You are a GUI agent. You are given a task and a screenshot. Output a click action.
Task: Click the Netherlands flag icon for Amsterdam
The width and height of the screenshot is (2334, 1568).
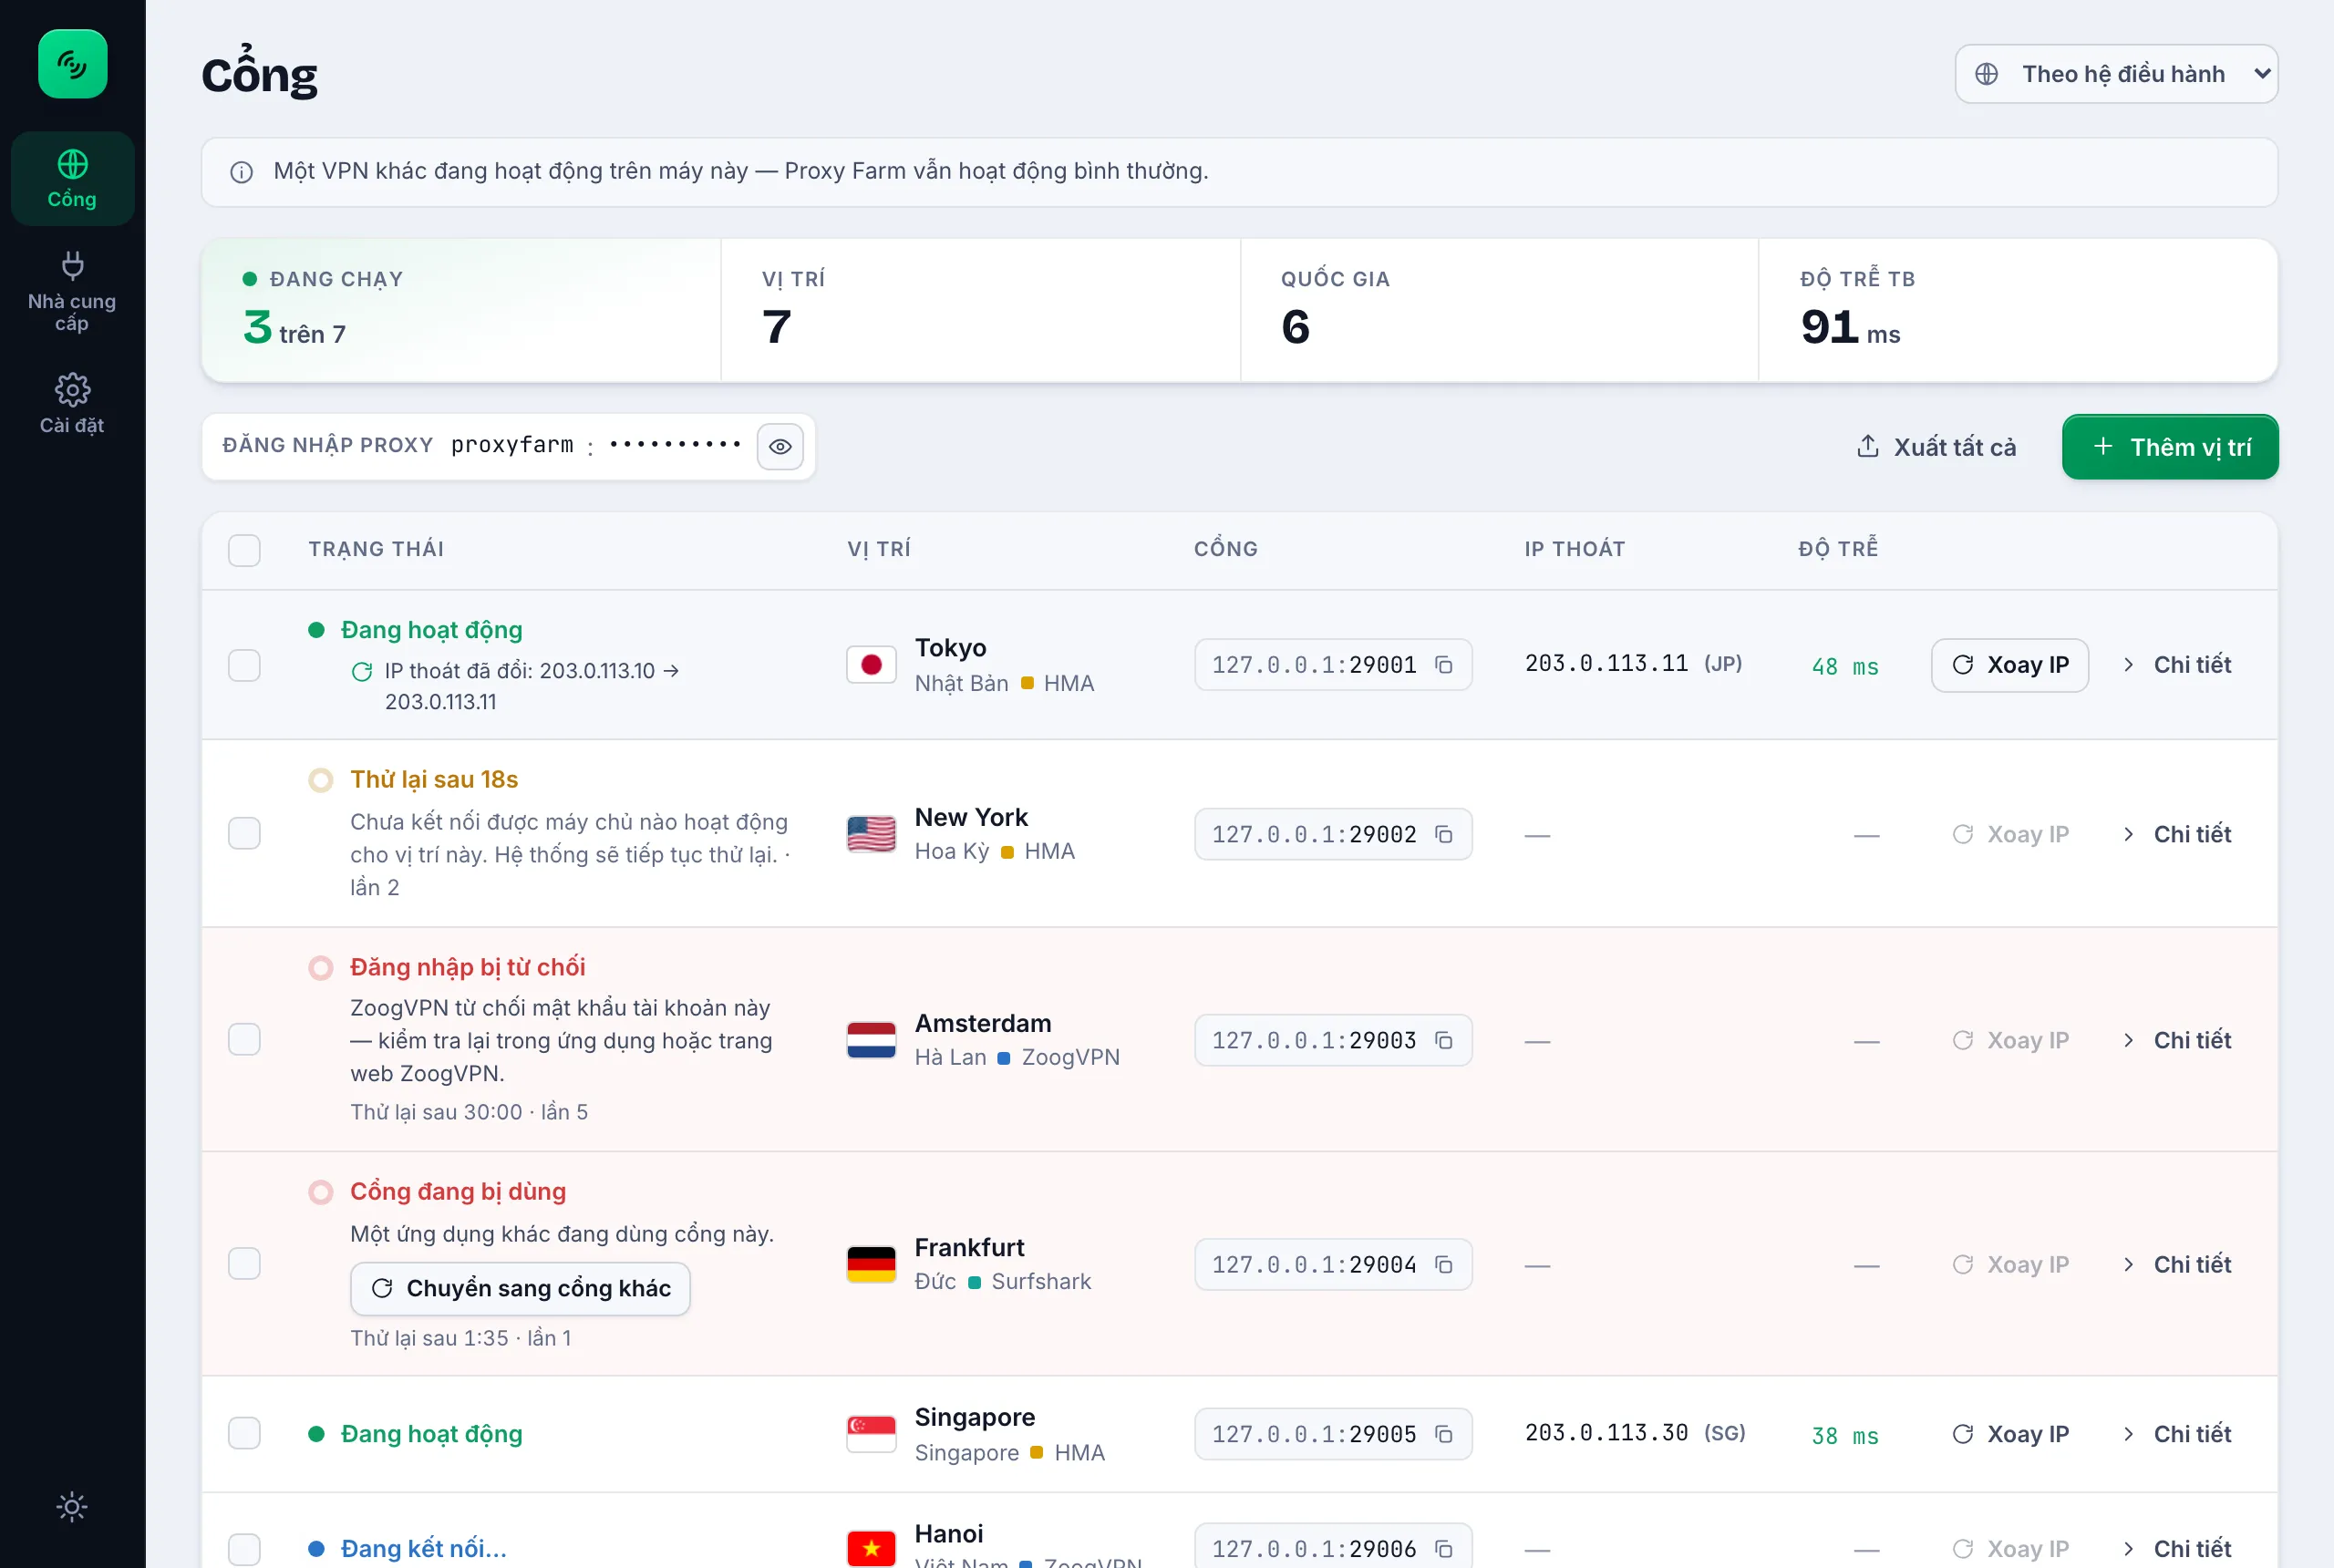pyautogui.click(x=871, y=1040)
